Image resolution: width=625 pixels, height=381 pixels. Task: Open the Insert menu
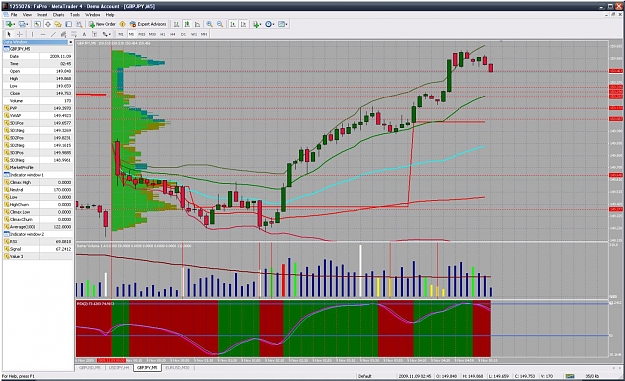coord(42,15)
